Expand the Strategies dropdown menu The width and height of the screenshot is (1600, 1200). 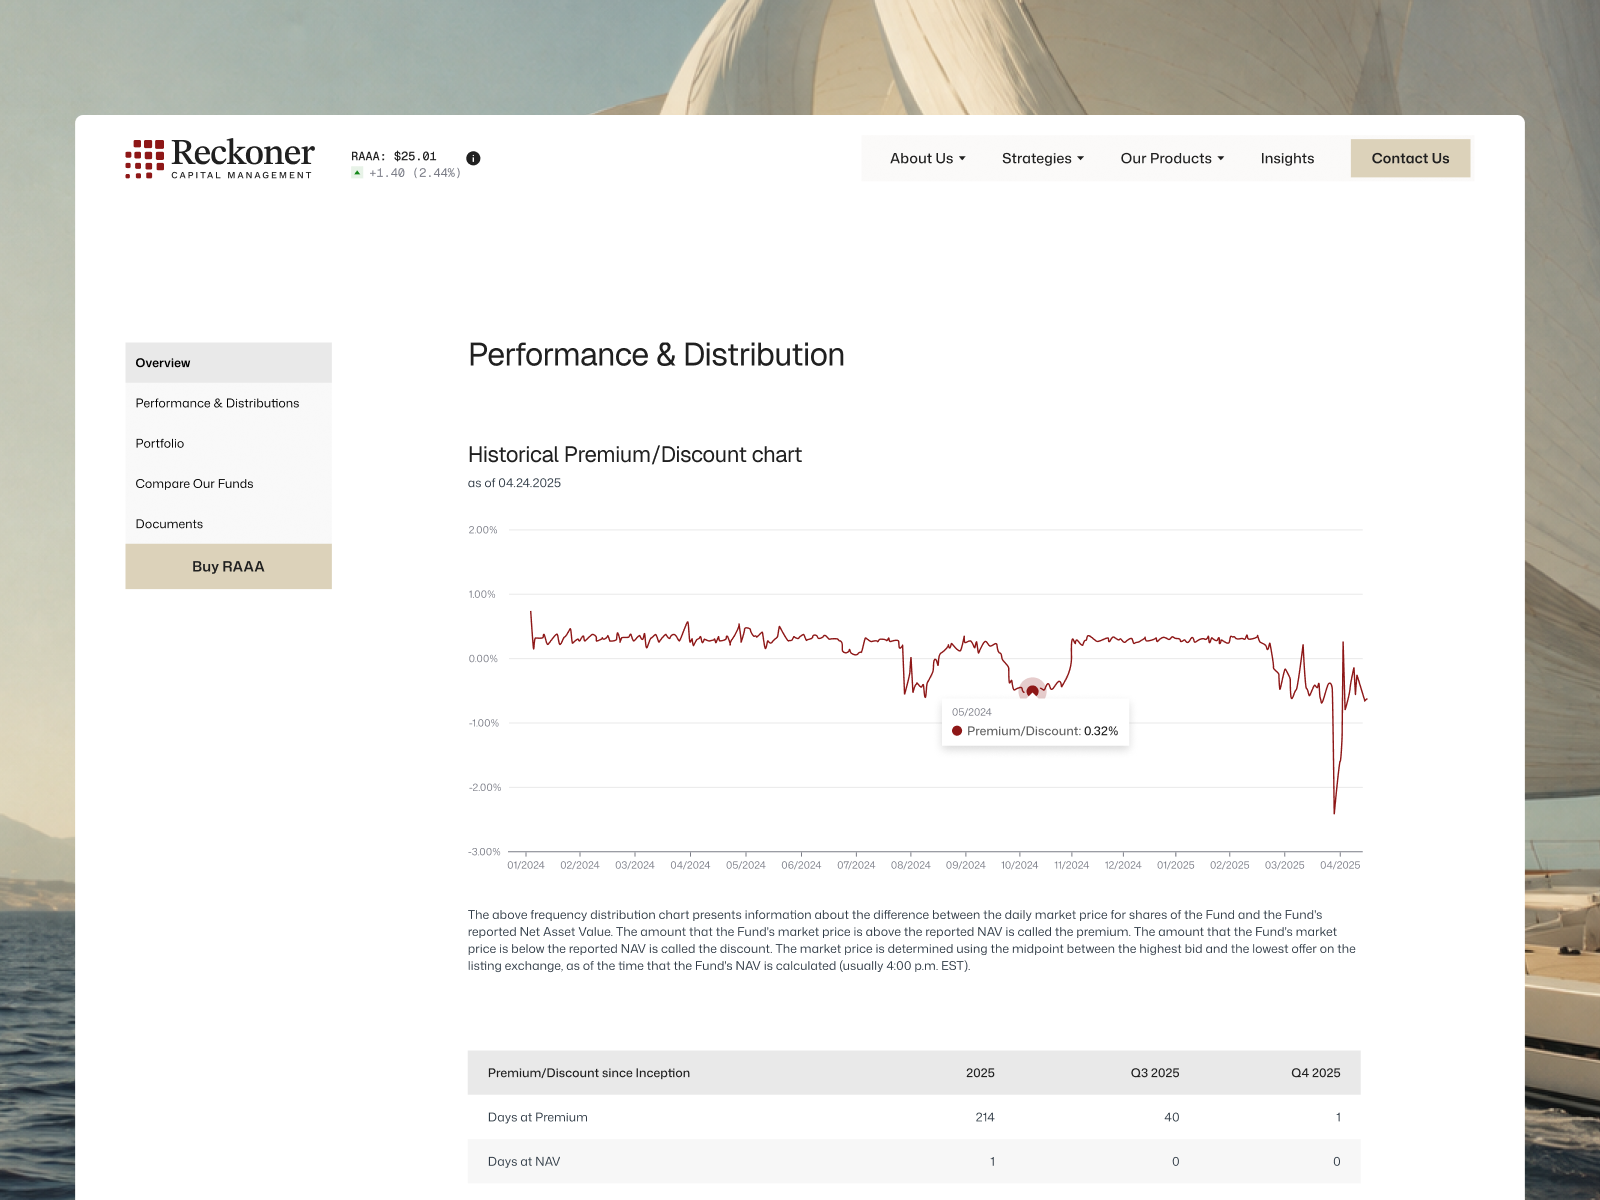[x=1043, y=158]
